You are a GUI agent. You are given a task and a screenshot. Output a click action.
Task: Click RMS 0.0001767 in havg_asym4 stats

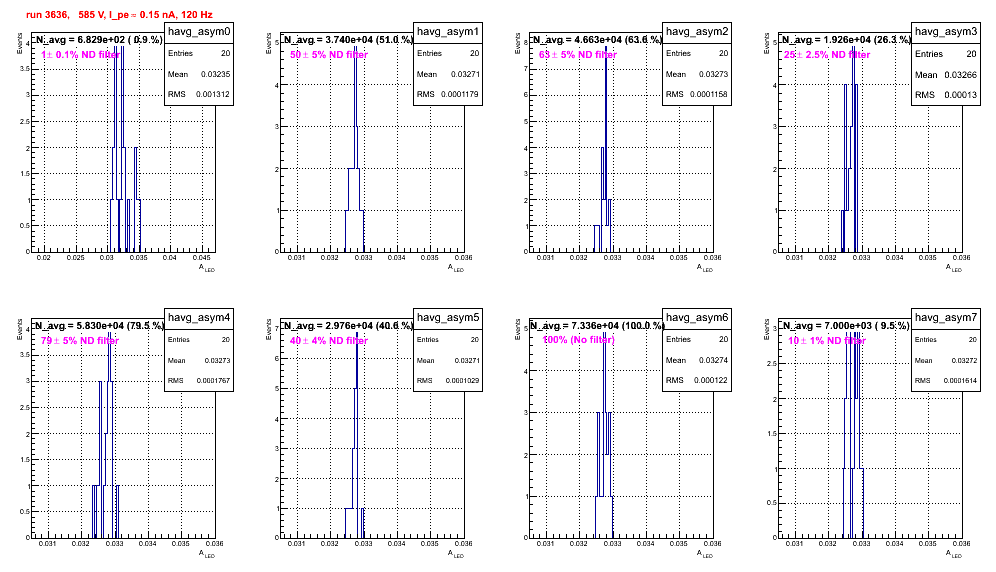click(x=199, y=380)
